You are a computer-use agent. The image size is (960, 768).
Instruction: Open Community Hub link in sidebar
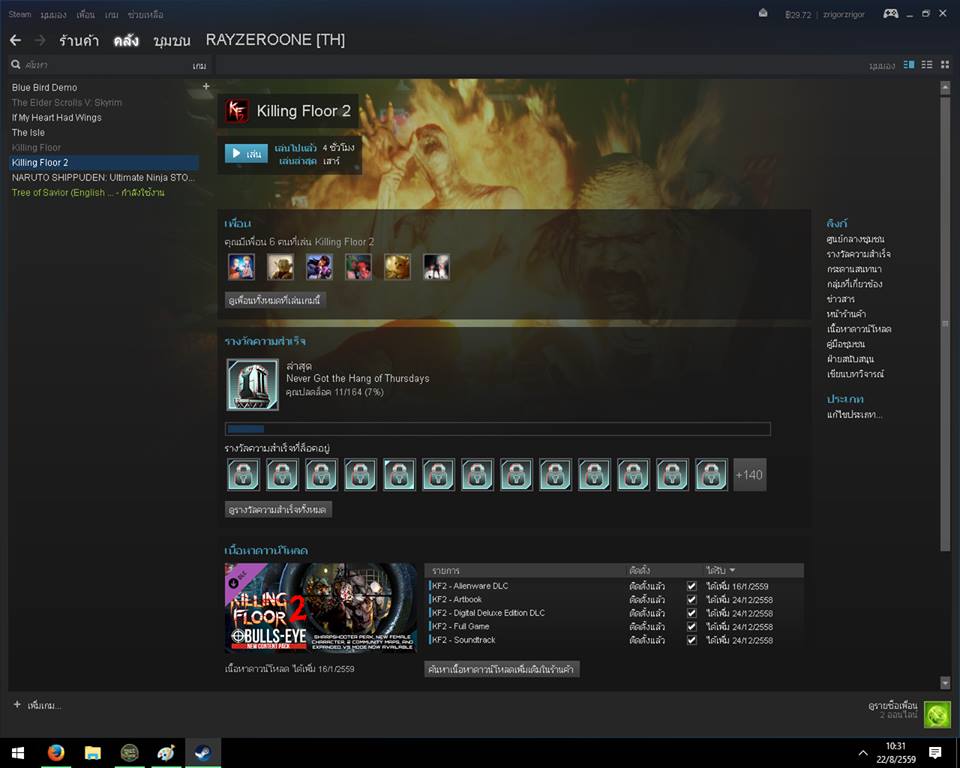pos(855,239)
